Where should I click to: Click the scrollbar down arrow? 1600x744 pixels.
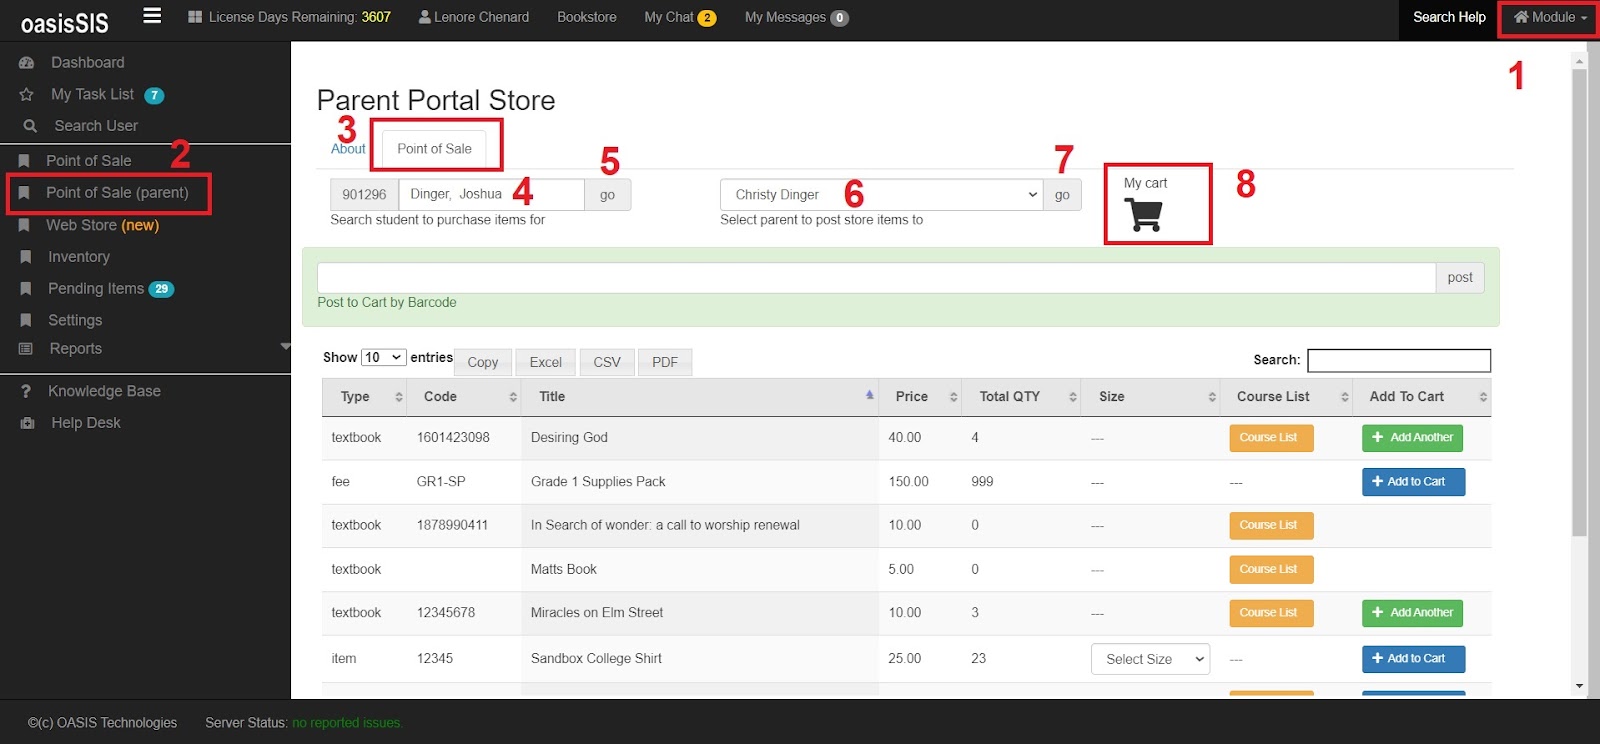pyautogui.click(x=1579, y=687)
